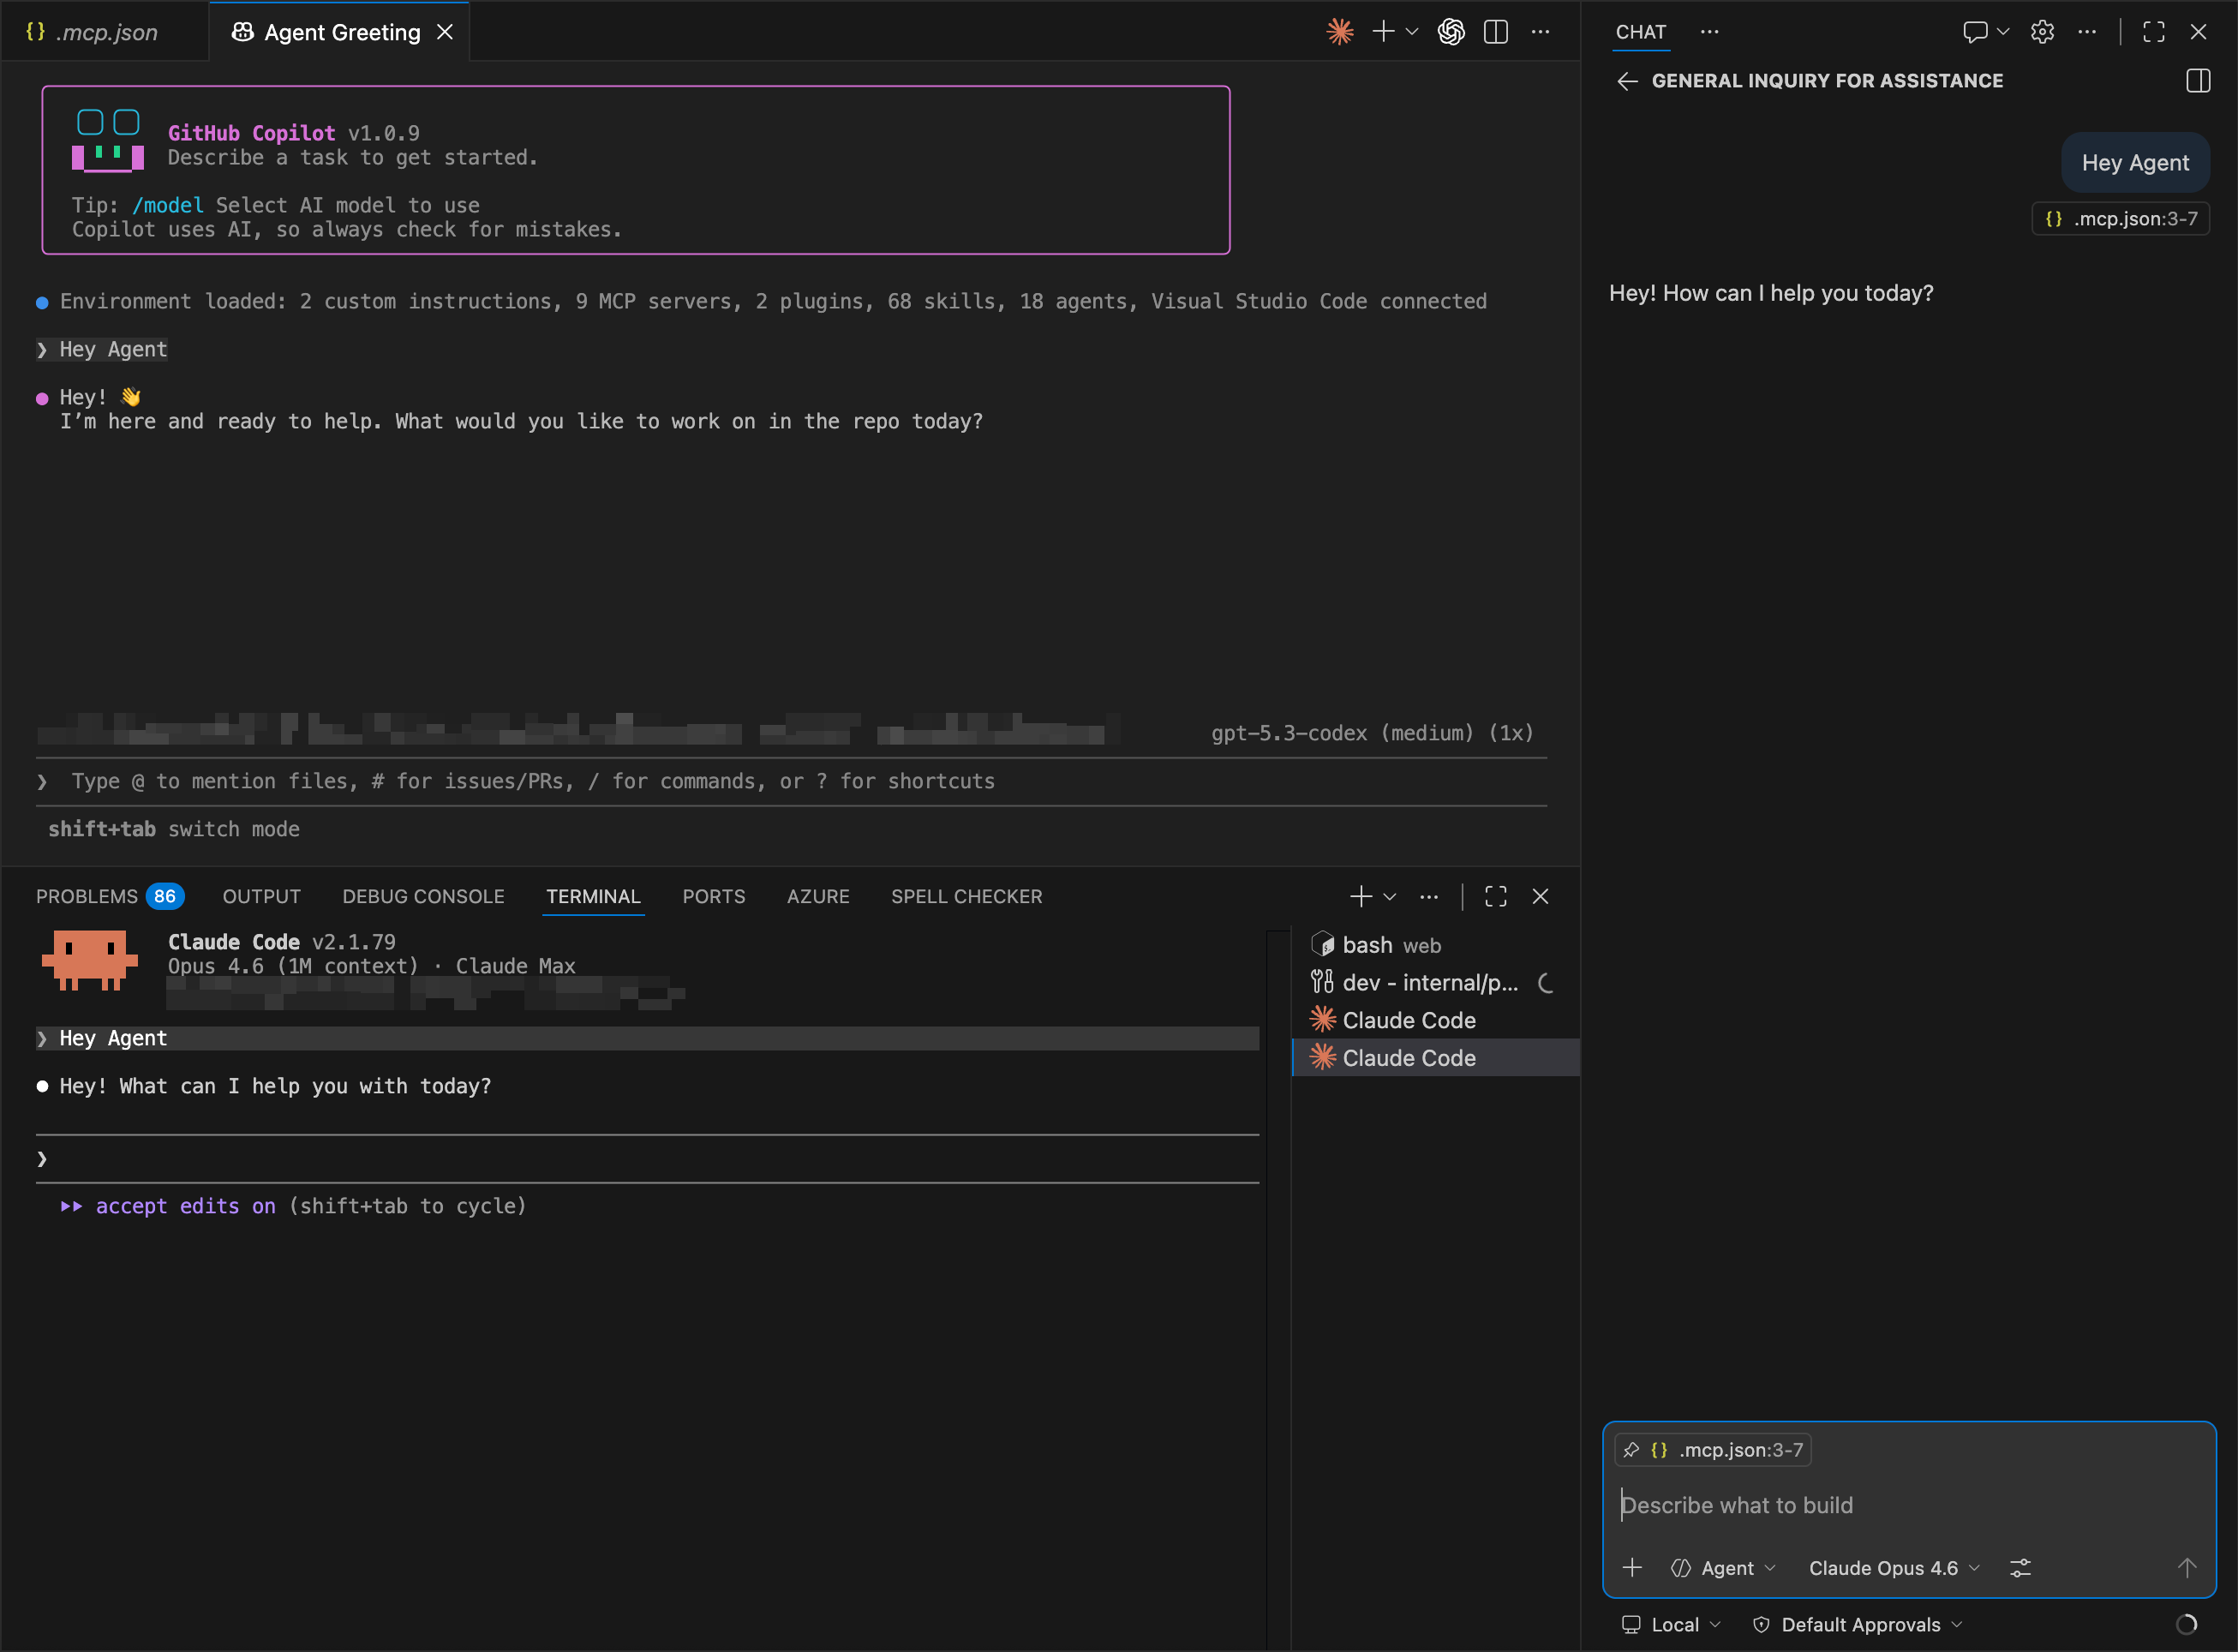The width and height of the screenshot is (2238, 1652).
Task: Open a new terminal with the plus icon
Action: coord(1360,896)
